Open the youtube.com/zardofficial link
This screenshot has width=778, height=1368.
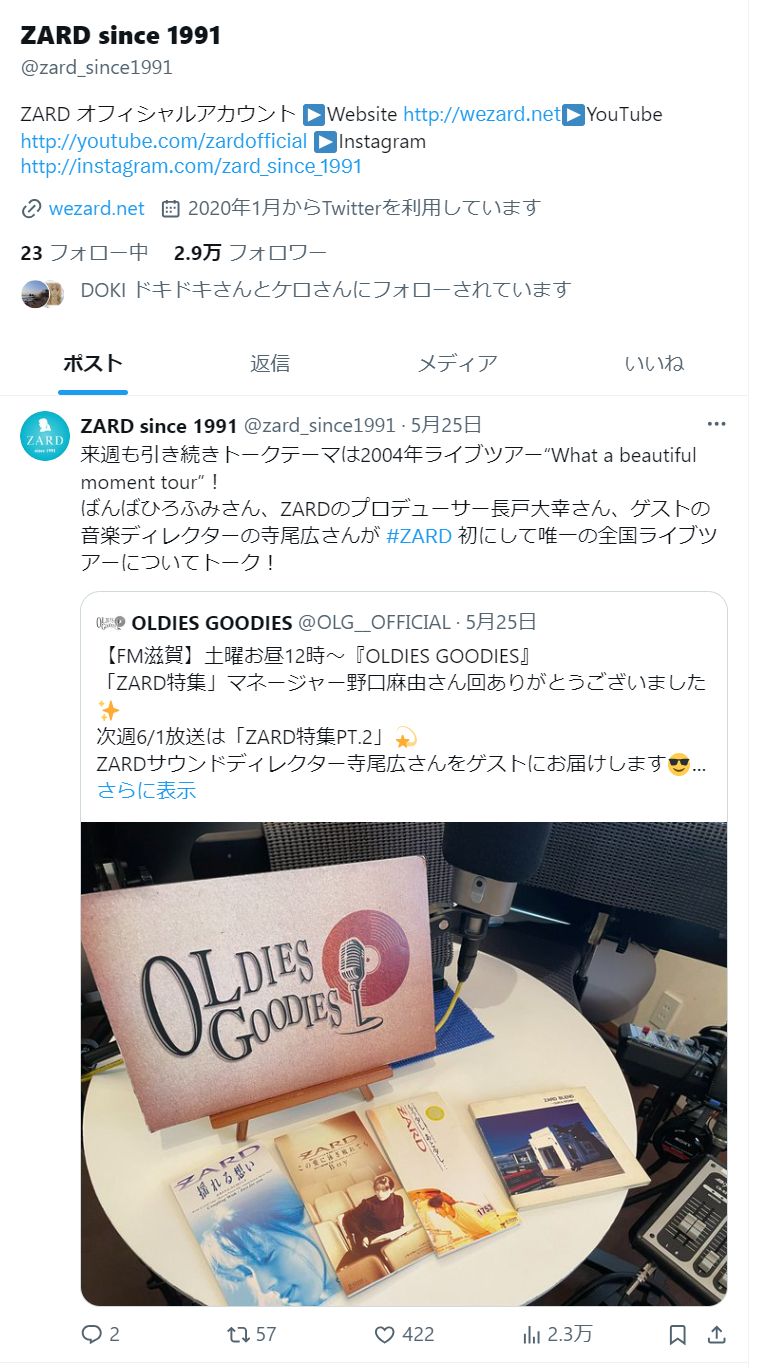coord(163,141)
